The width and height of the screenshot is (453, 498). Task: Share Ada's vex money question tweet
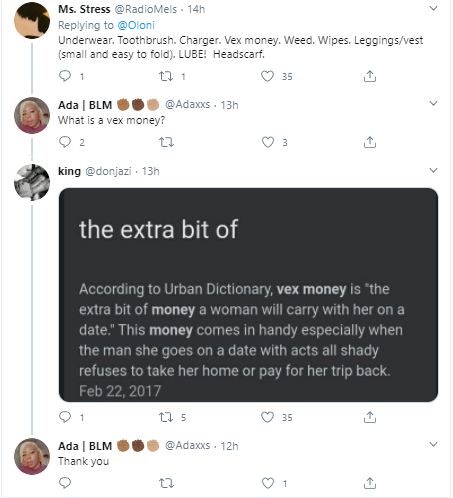click(370, 142)
